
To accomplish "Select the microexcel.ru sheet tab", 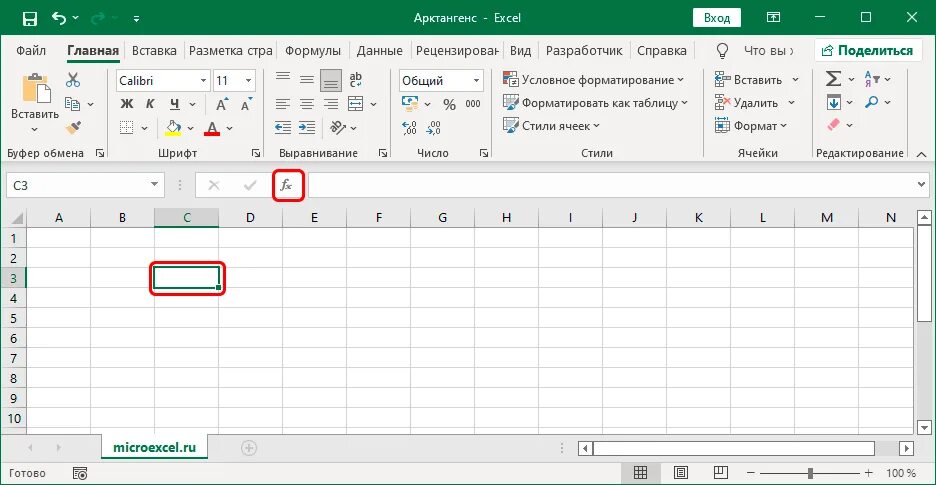I will [x=155, y=446].
